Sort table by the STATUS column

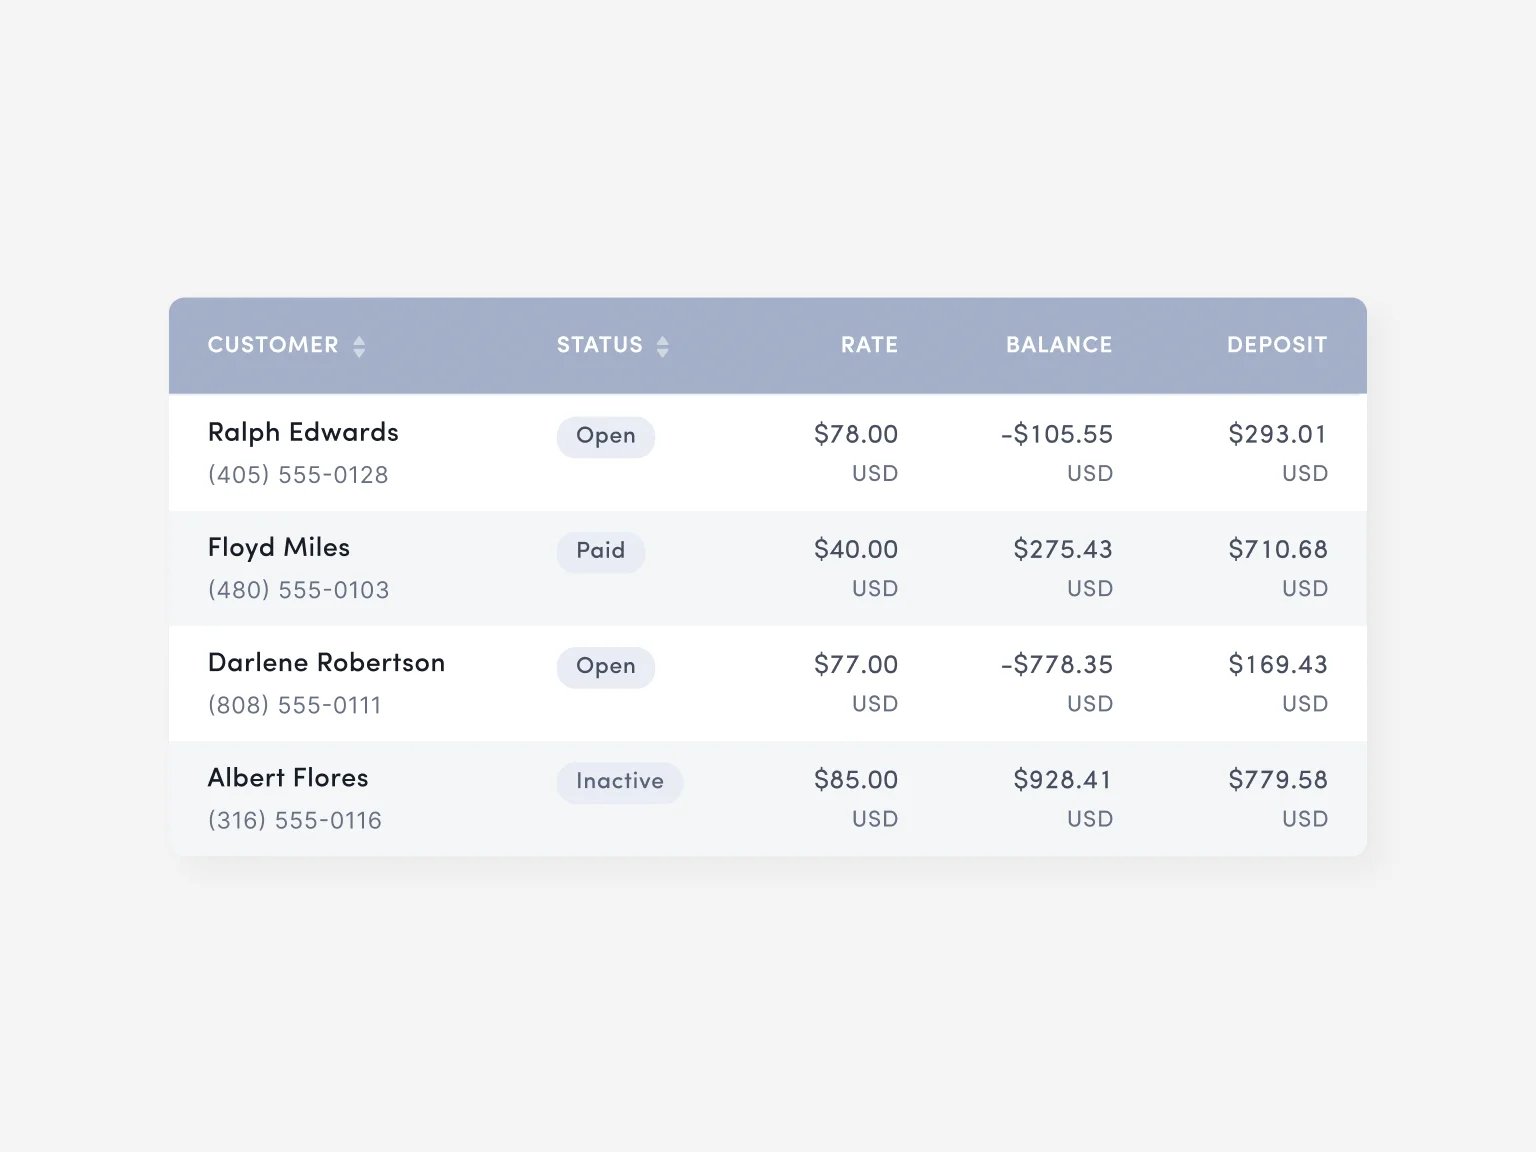(x=600, y=345)
